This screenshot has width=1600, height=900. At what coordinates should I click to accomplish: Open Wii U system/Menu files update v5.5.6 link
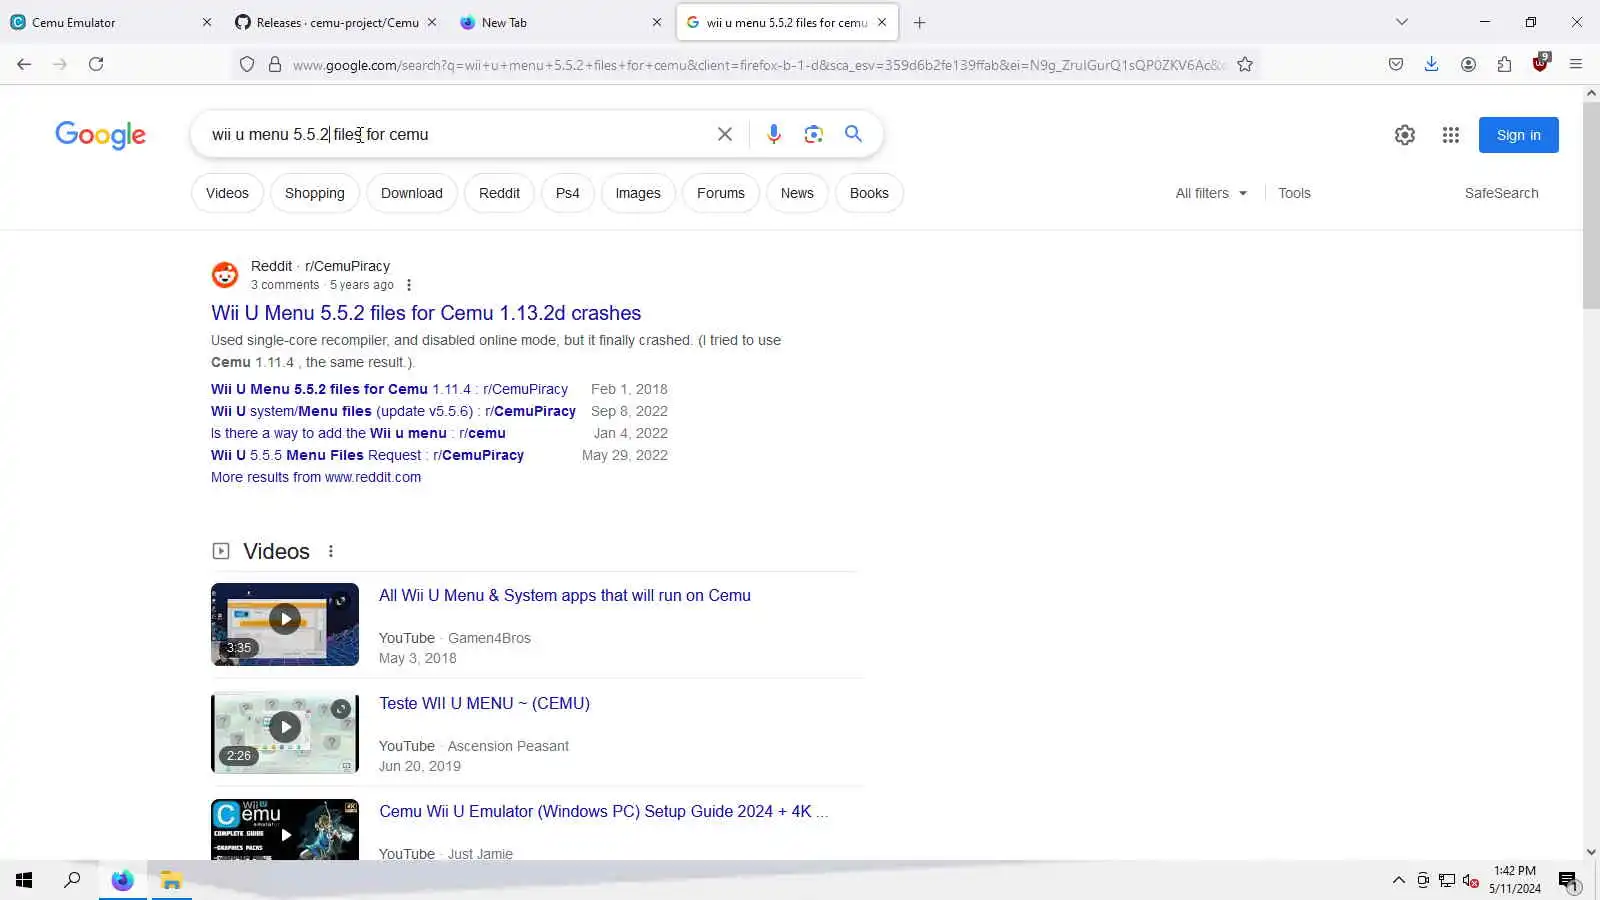[393, 411]
